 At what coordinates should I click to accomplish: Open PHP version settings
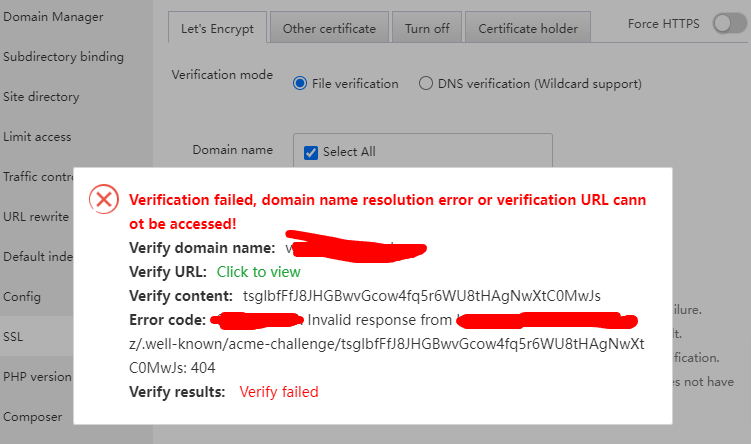tap(37, 377)
